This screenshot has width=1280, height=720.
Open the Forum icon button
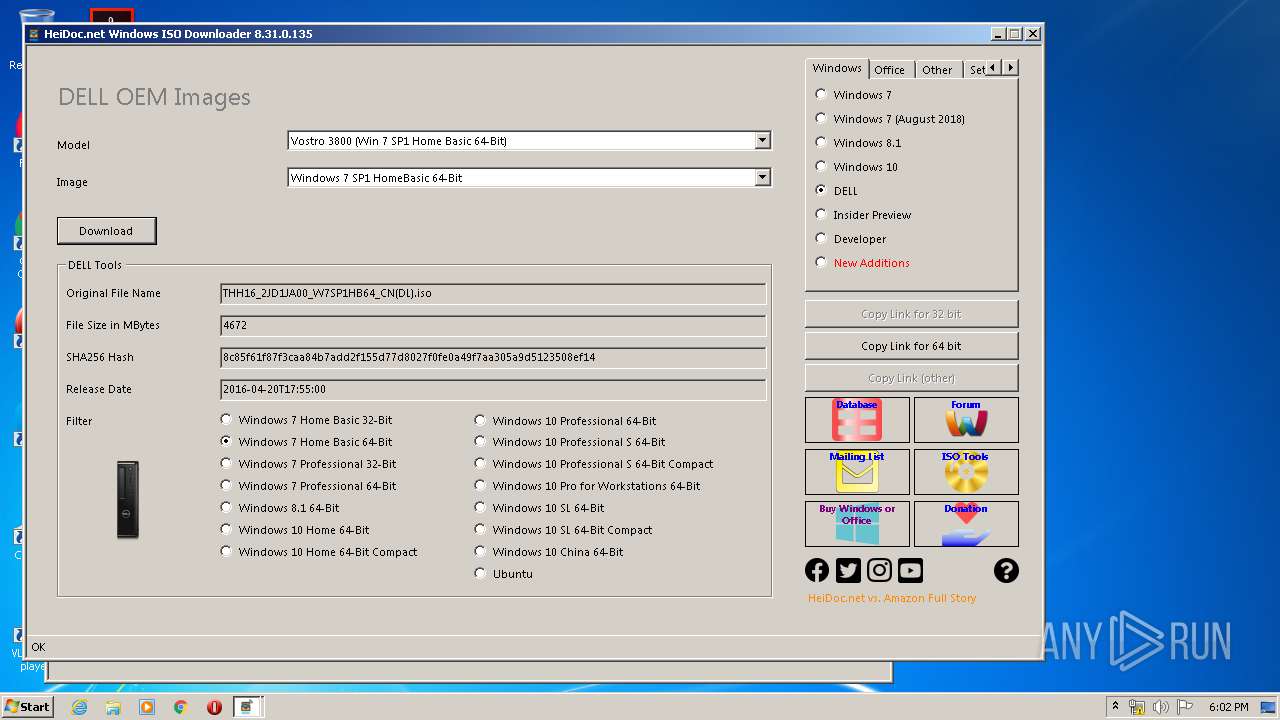click(x=966, y=420)
